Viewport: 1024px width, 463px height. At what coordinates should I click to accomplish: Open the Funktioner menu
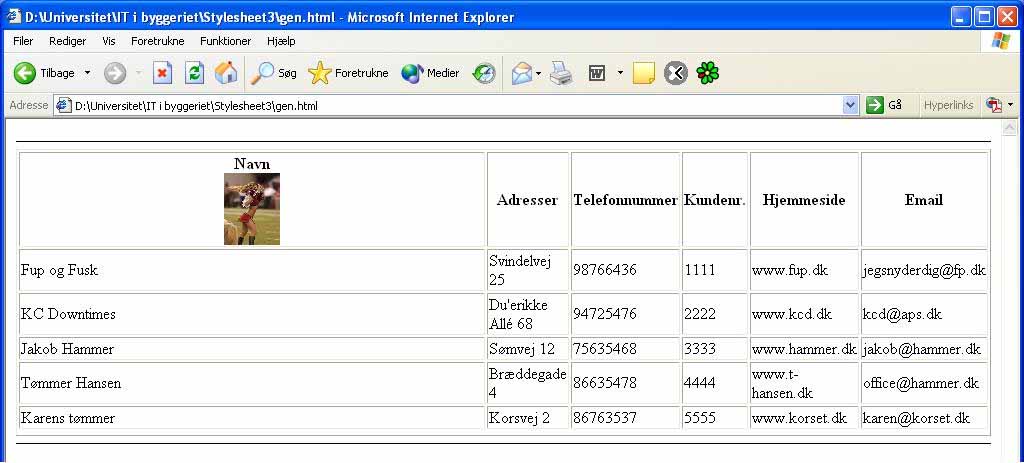[225, 41]
